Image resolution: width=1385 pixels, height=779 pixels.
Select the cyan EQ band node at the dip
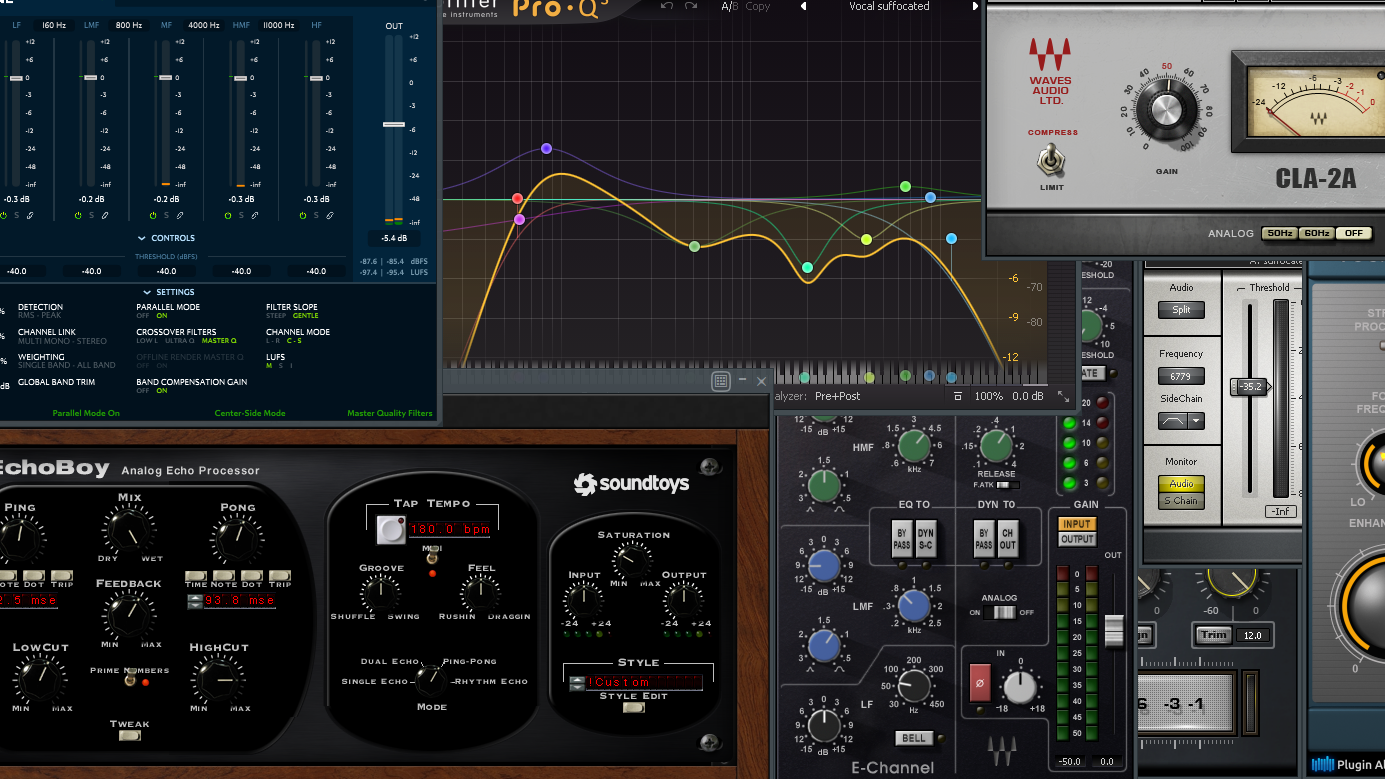[x=807, y=268]
